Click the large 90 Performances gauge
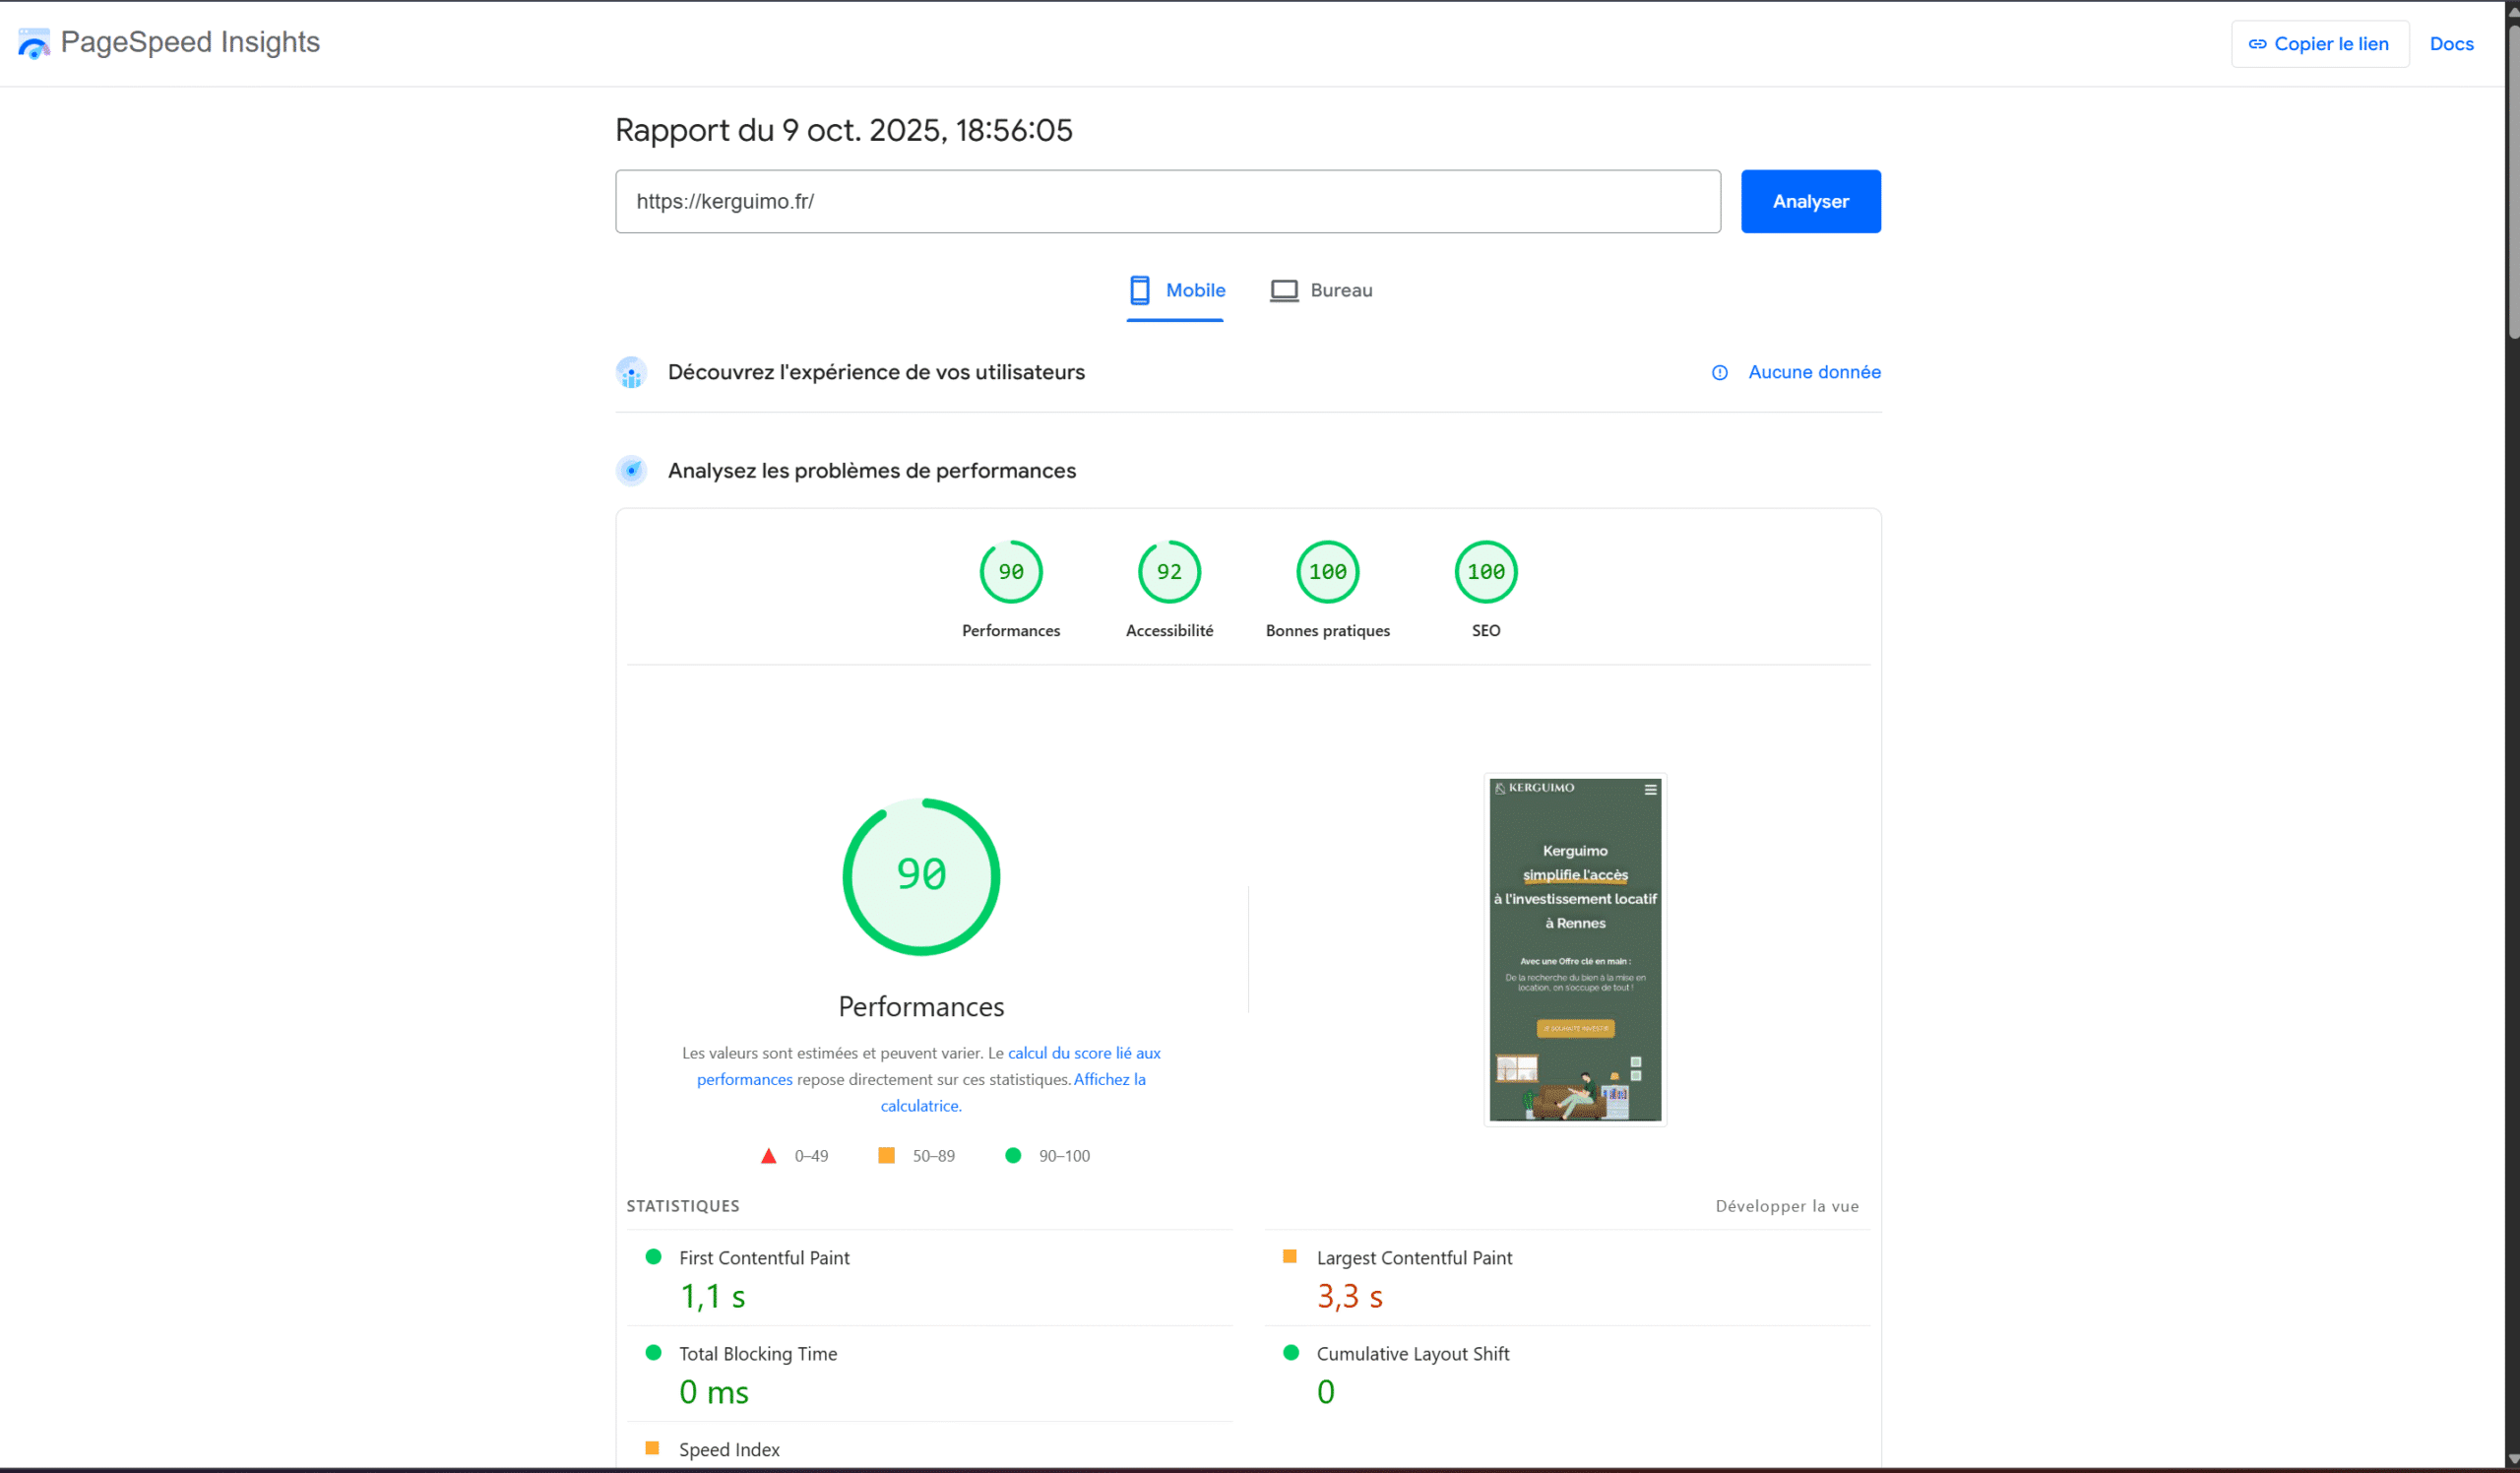The height and width of the screenshot is (1473, 2520). [x=920, y=876]
